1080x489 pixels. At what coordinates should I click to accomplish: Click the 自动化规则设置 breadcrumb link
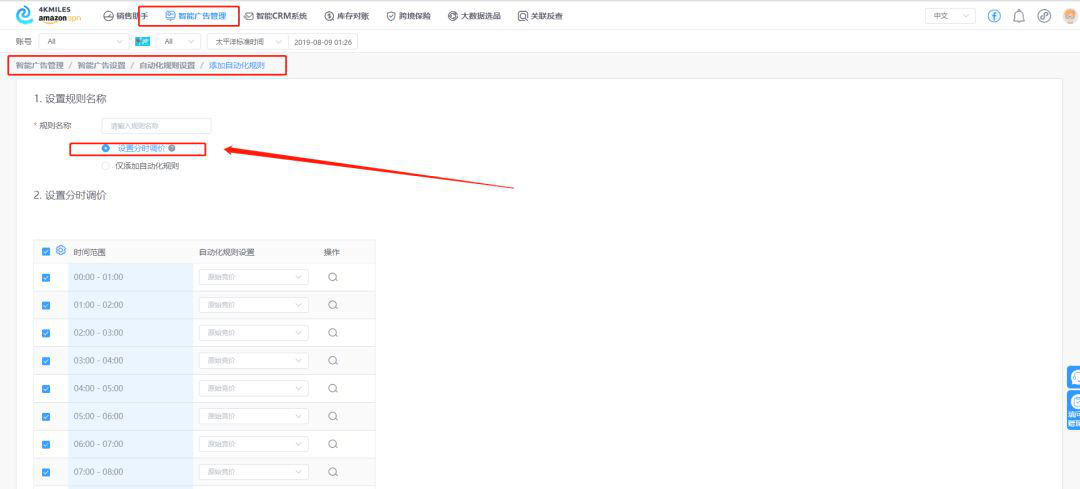click(x=167, y=65)
